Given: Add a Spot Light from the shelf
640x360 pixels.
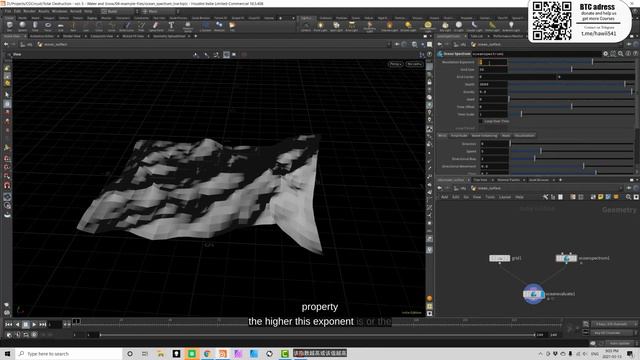Looking at the screenshot, I should (336, 26).
